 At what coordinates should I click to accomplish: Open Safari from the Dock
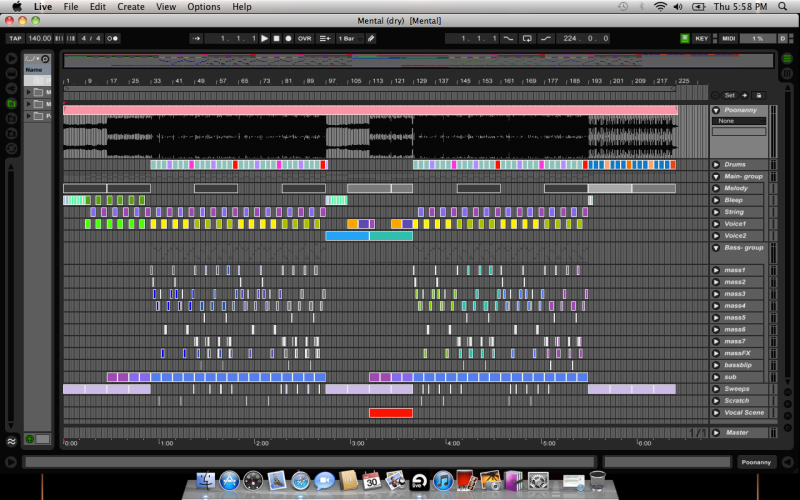click(301, 481)
